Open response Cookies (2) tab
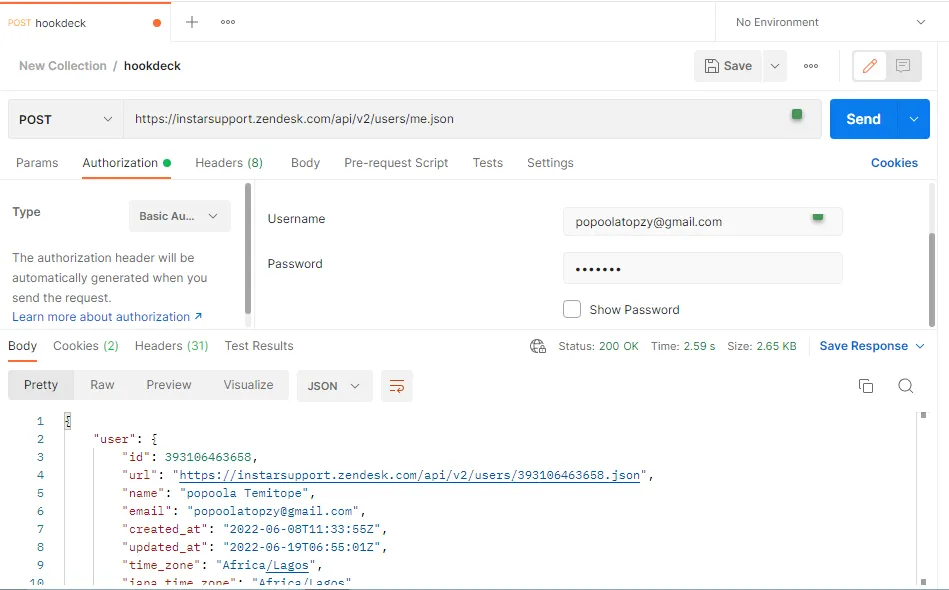The width and height of the screenshot is (949, 590). click(x=85, y=346)
